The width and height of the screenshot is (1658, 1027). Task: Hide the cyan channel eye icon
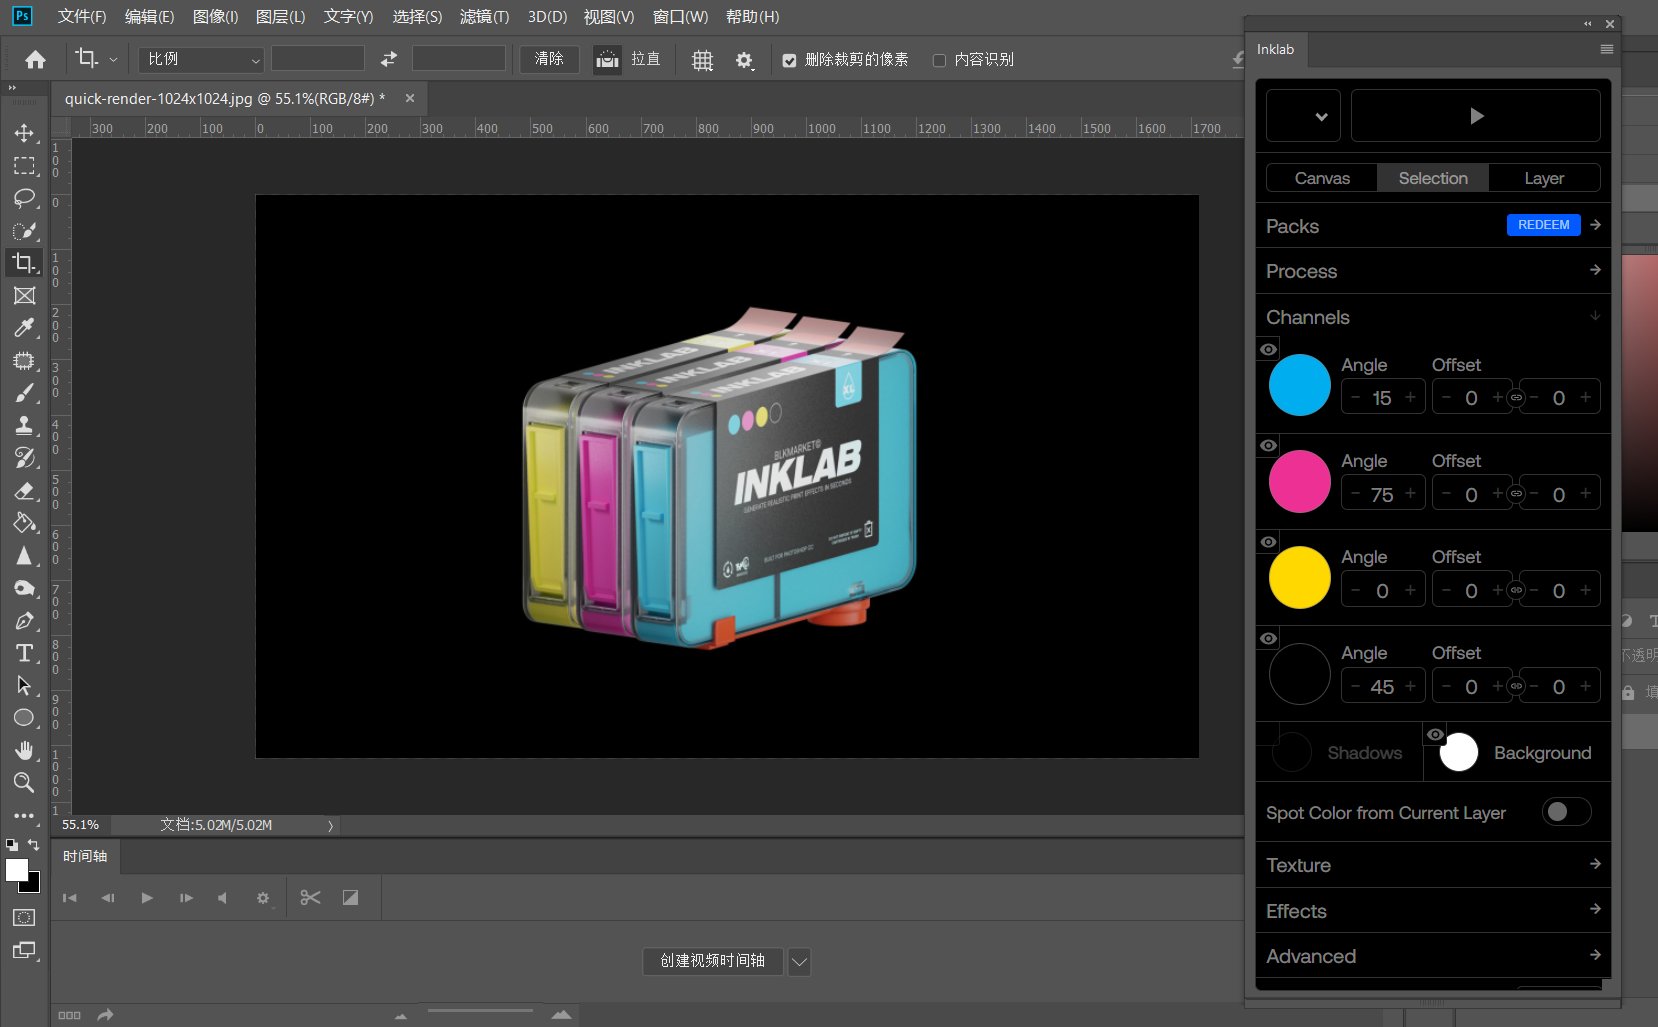coord(1268,349)
